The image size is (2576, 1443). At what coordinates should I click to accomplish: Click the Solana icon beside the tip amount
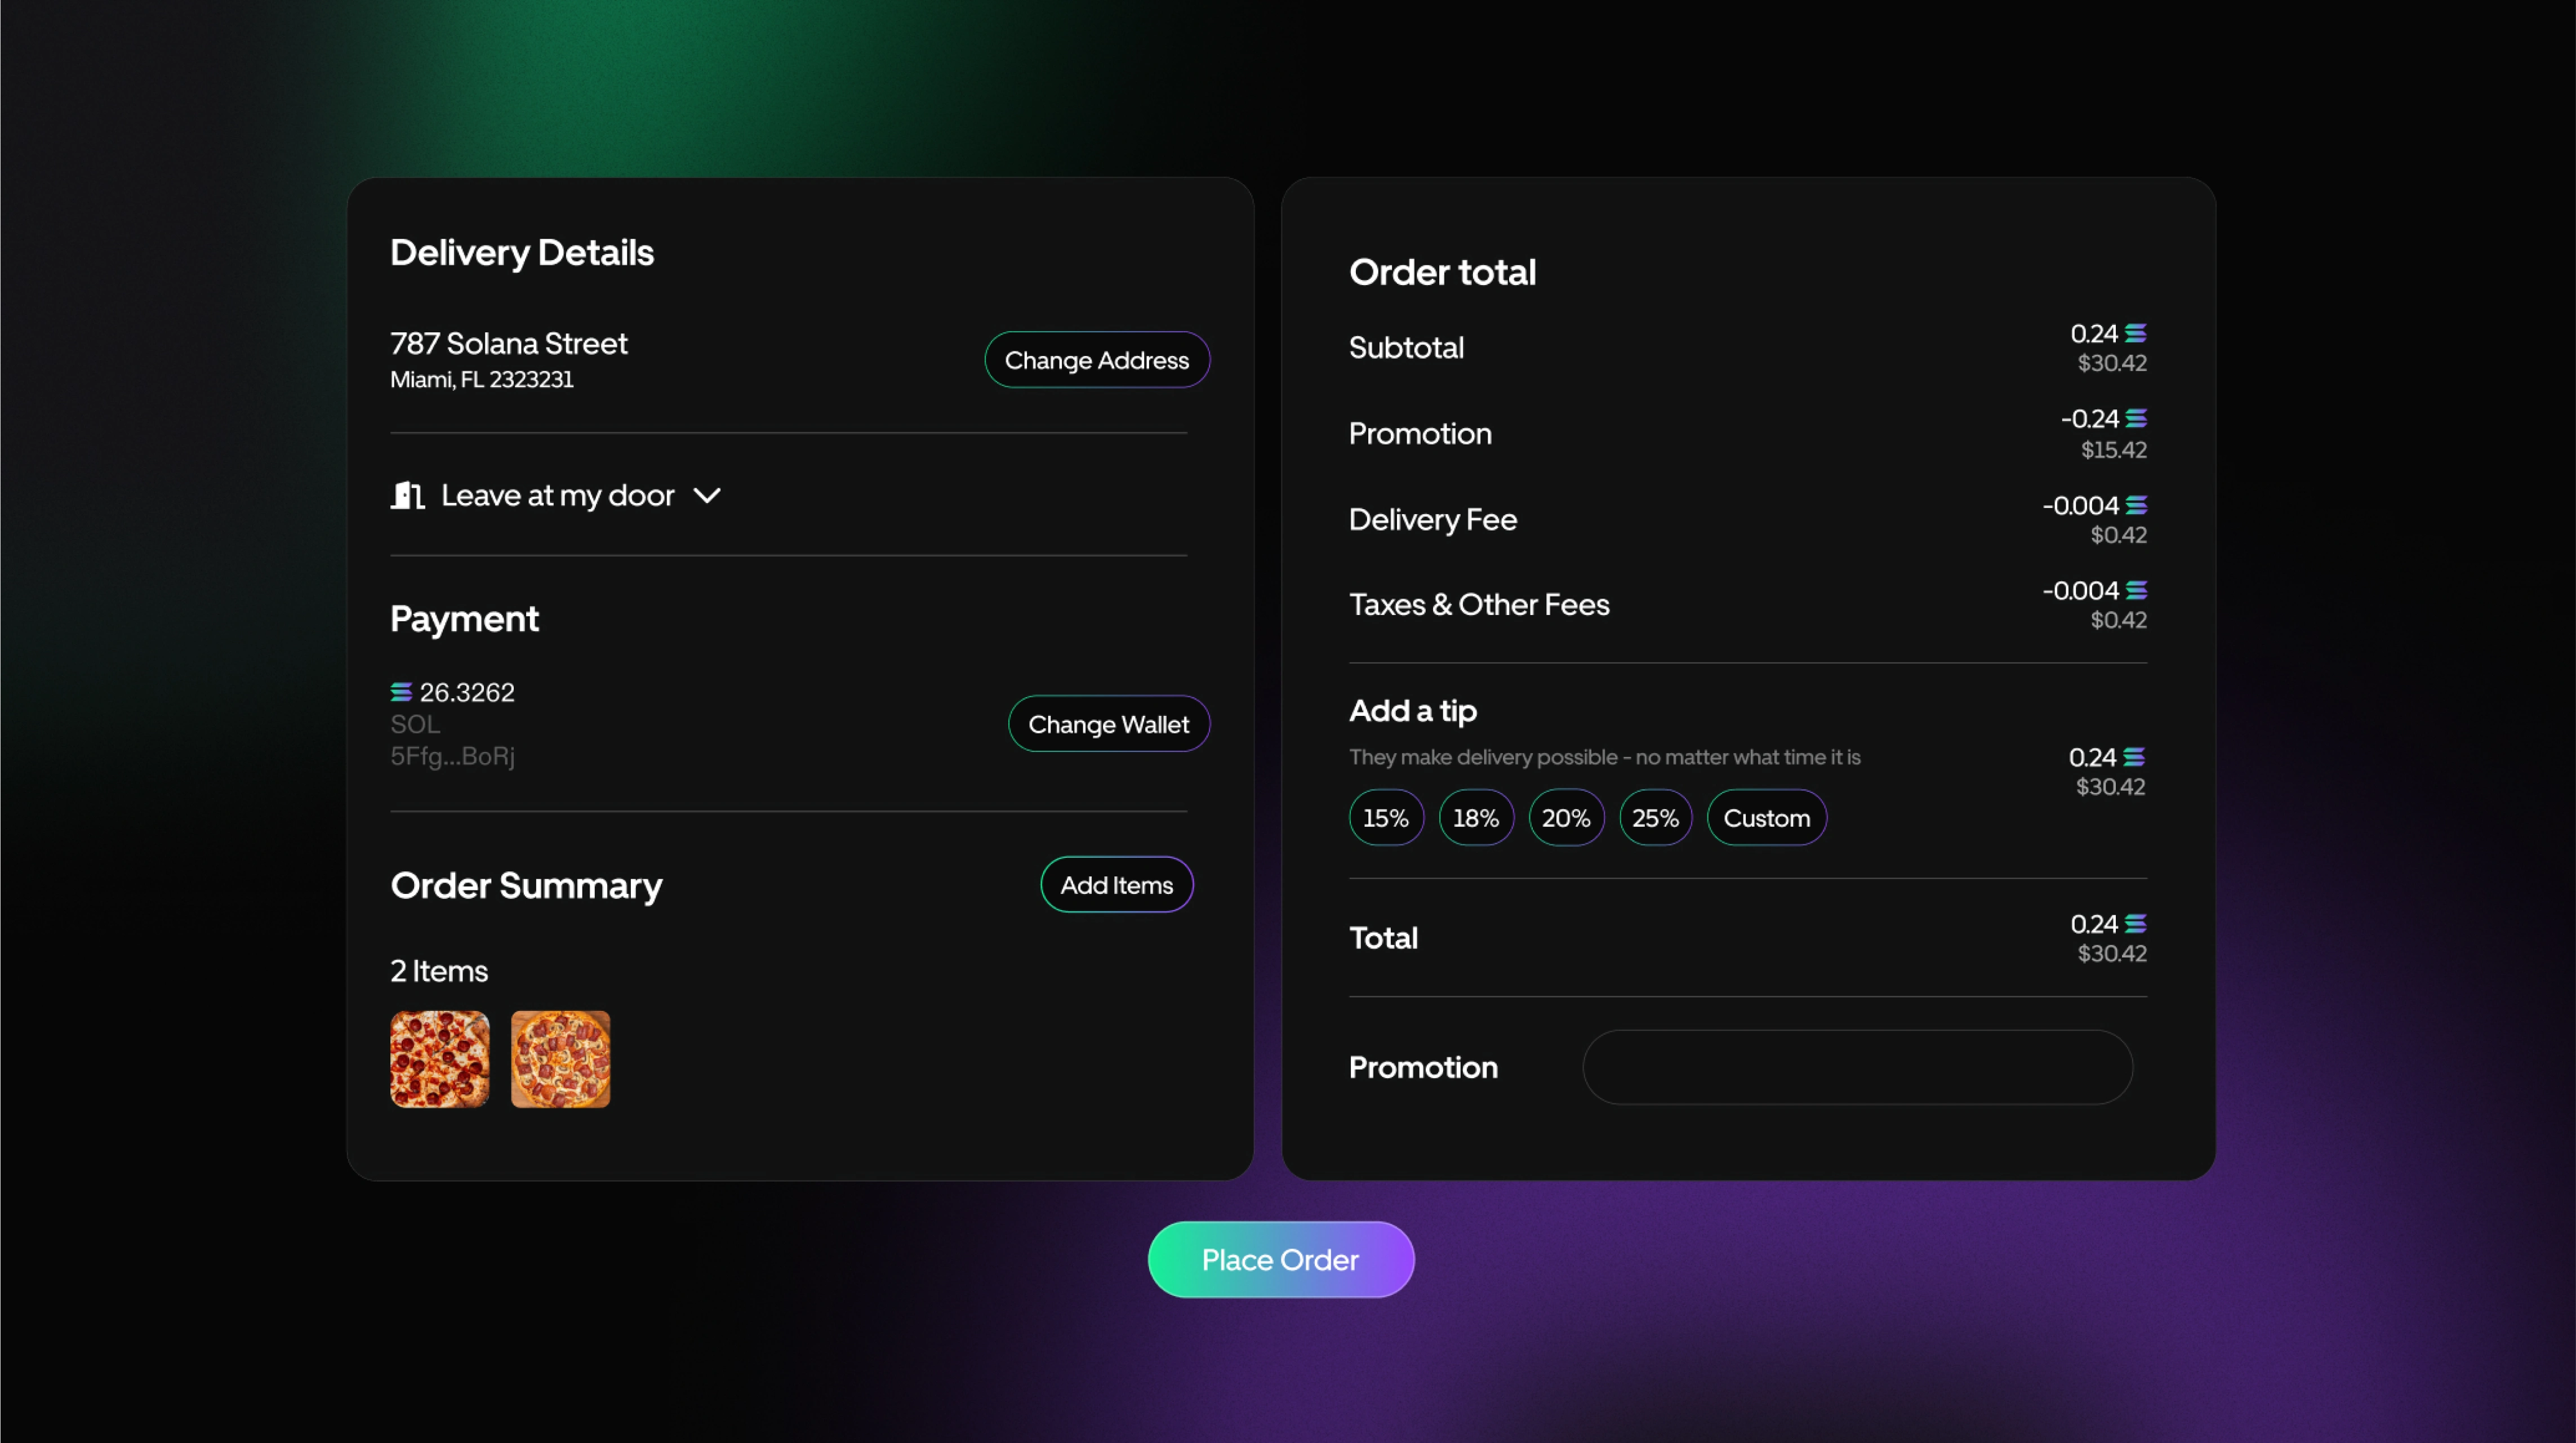[2133, 757]
